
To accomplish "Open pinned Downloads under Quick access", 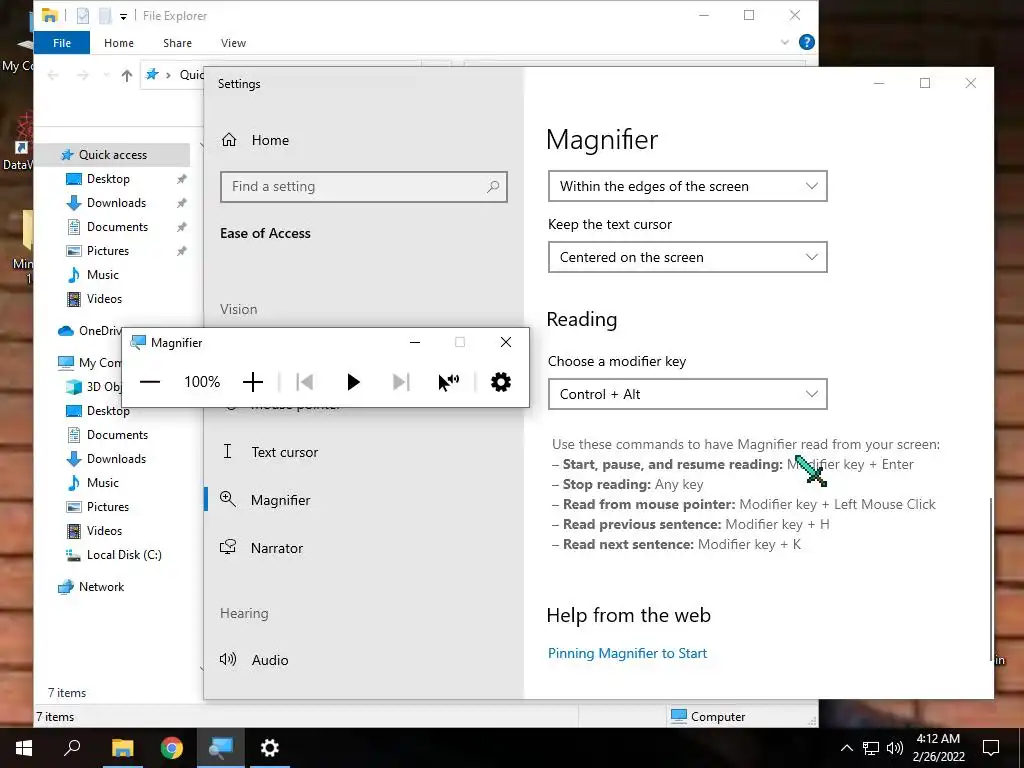I will [116, 203].
